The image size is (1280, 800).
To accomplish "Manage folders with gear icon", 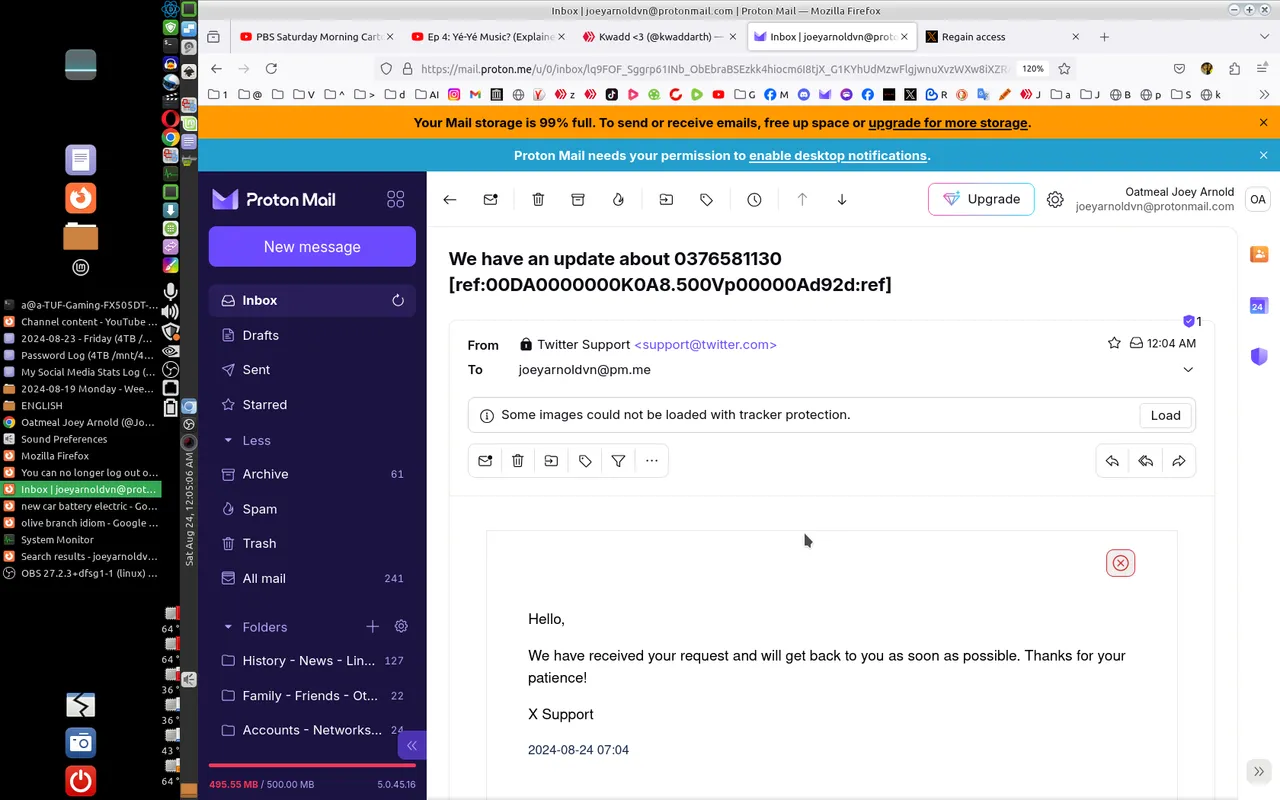I will click(401, 627).
